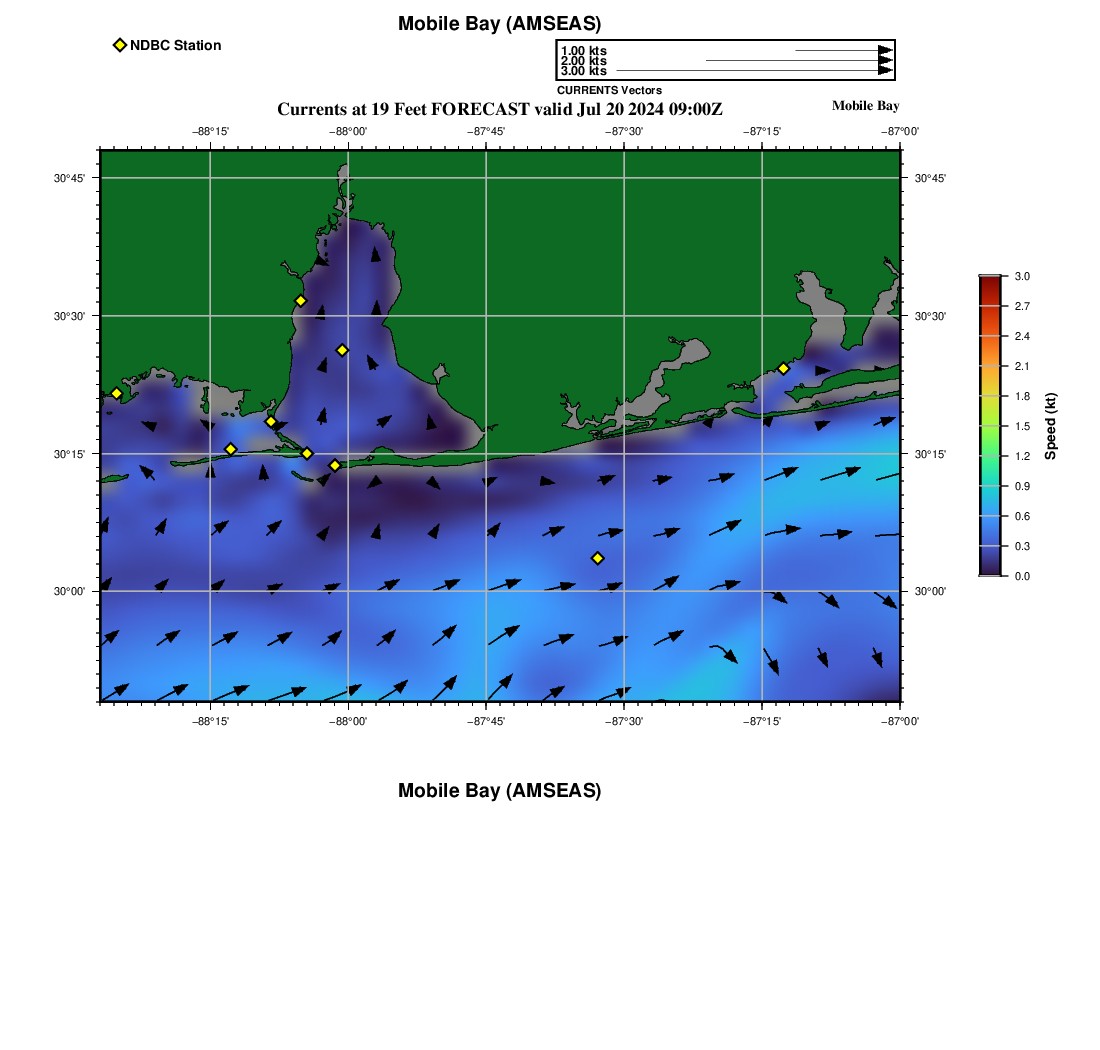The width and height of the screenshot is (1100, 1050).
Task: Click the easternmost NDBC station near Pensacola Bay
Action: tap(783, 368)
